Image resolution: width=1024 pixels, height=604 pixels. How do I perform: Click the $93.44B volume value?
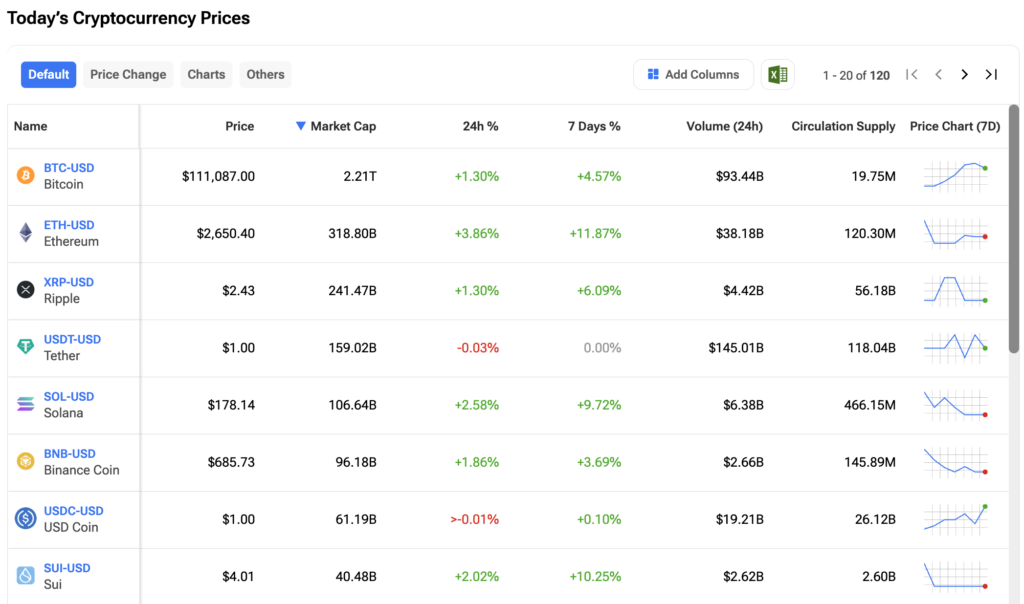point(739,176)
